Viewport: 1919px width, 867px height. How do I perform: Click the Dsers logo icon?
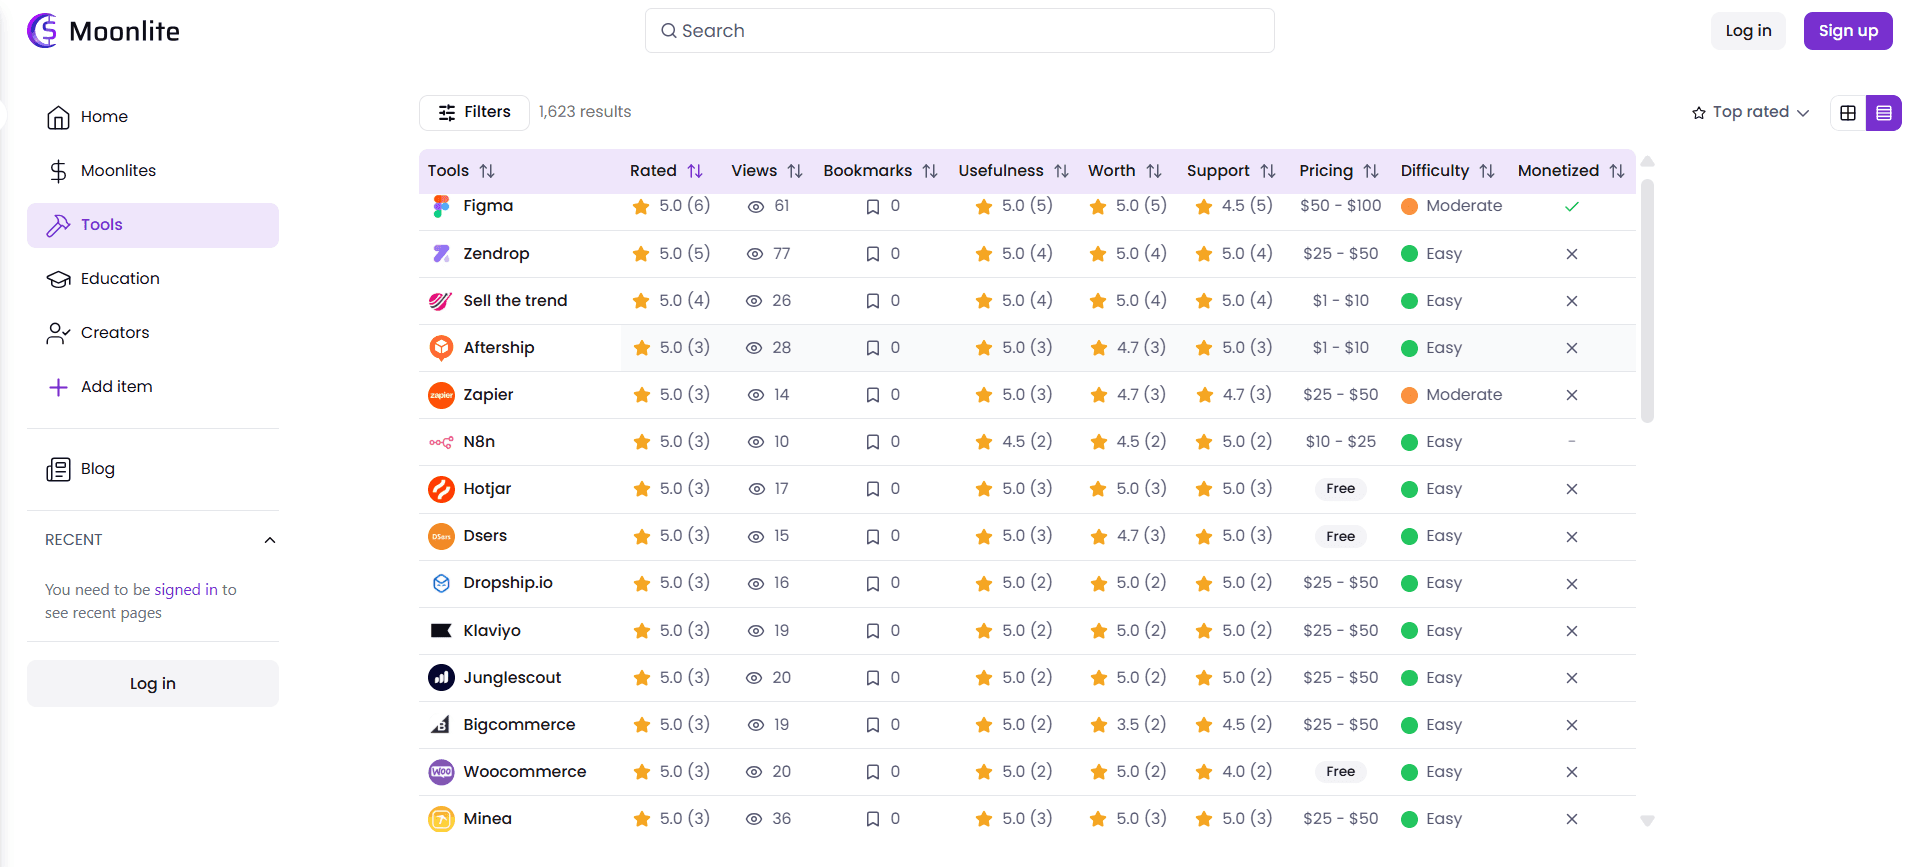[x=441, y=536]
